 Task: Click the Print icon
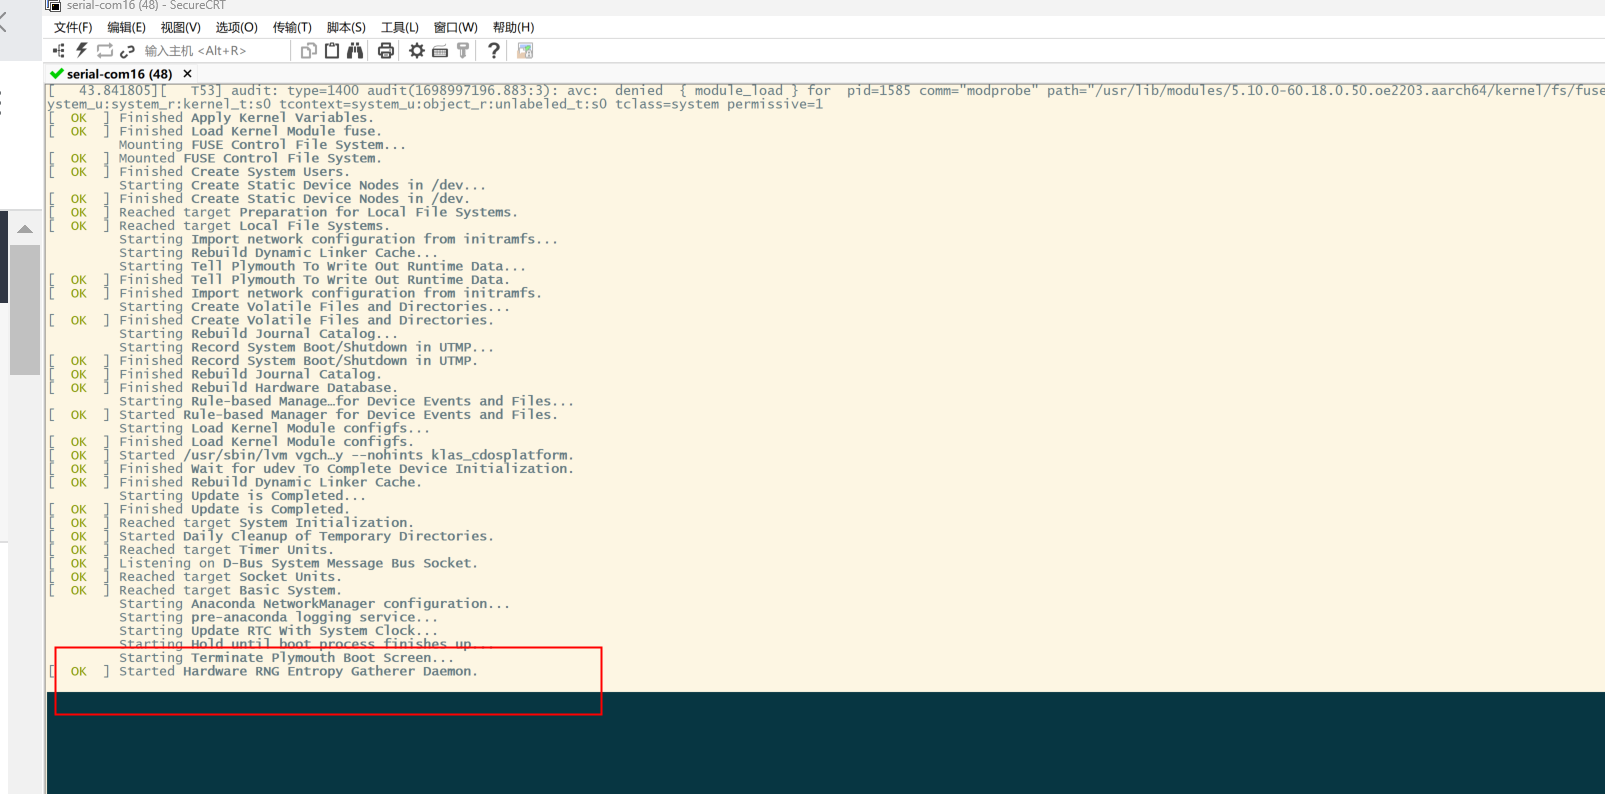(x=385, y=51)
